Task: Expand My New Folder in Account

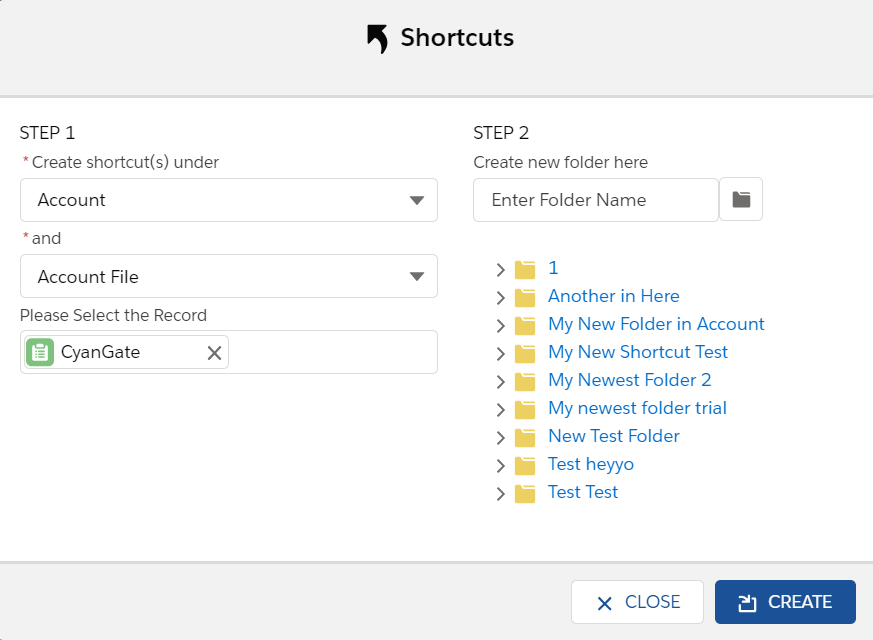Action: [500, 325]
